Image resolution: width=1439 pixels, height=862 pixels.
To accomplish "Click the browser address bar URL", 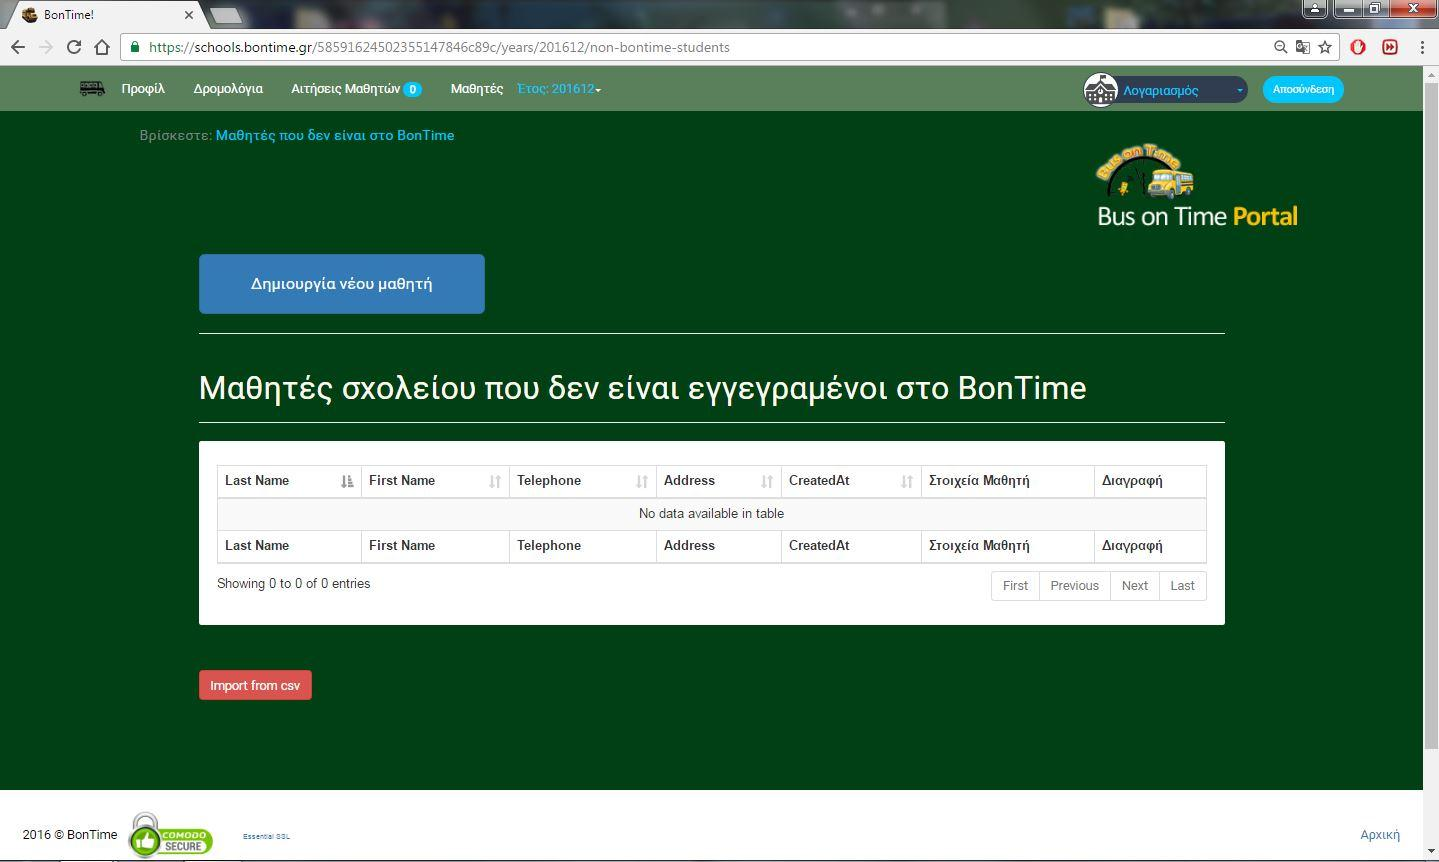I will click(439, 47).
